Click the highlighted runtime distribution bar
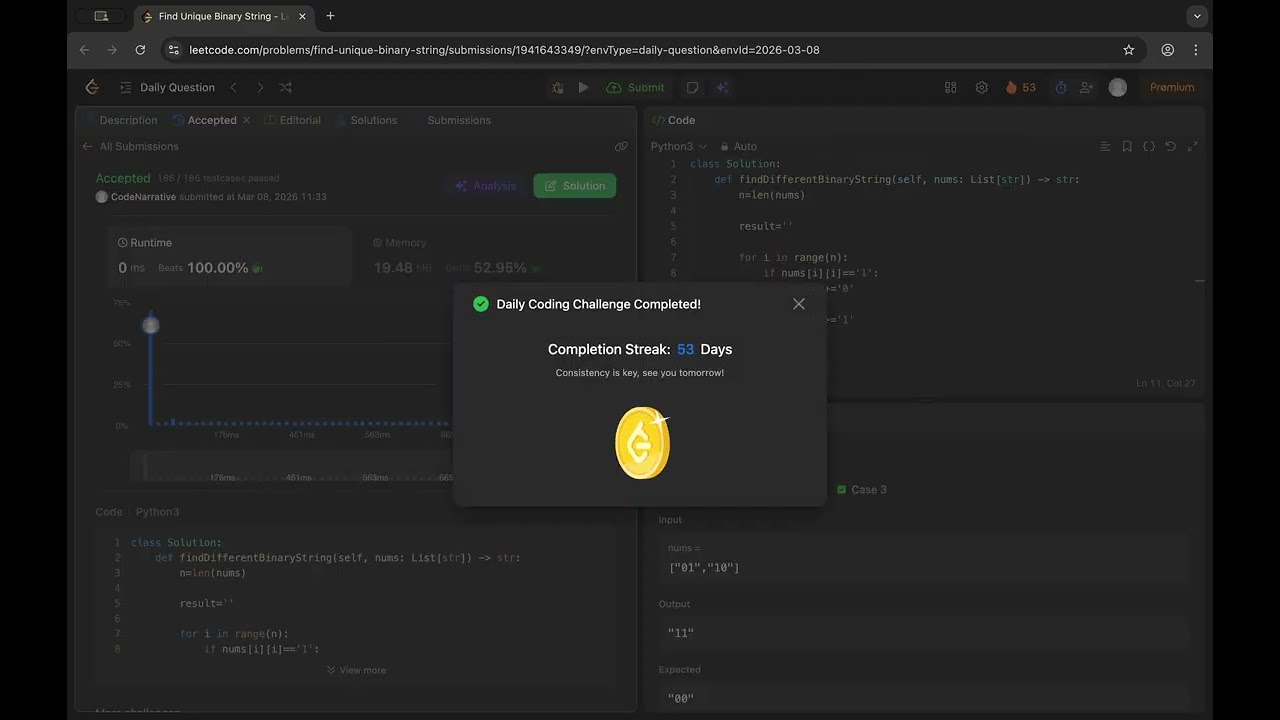The image size is (1280, 720). coord(151,372)
